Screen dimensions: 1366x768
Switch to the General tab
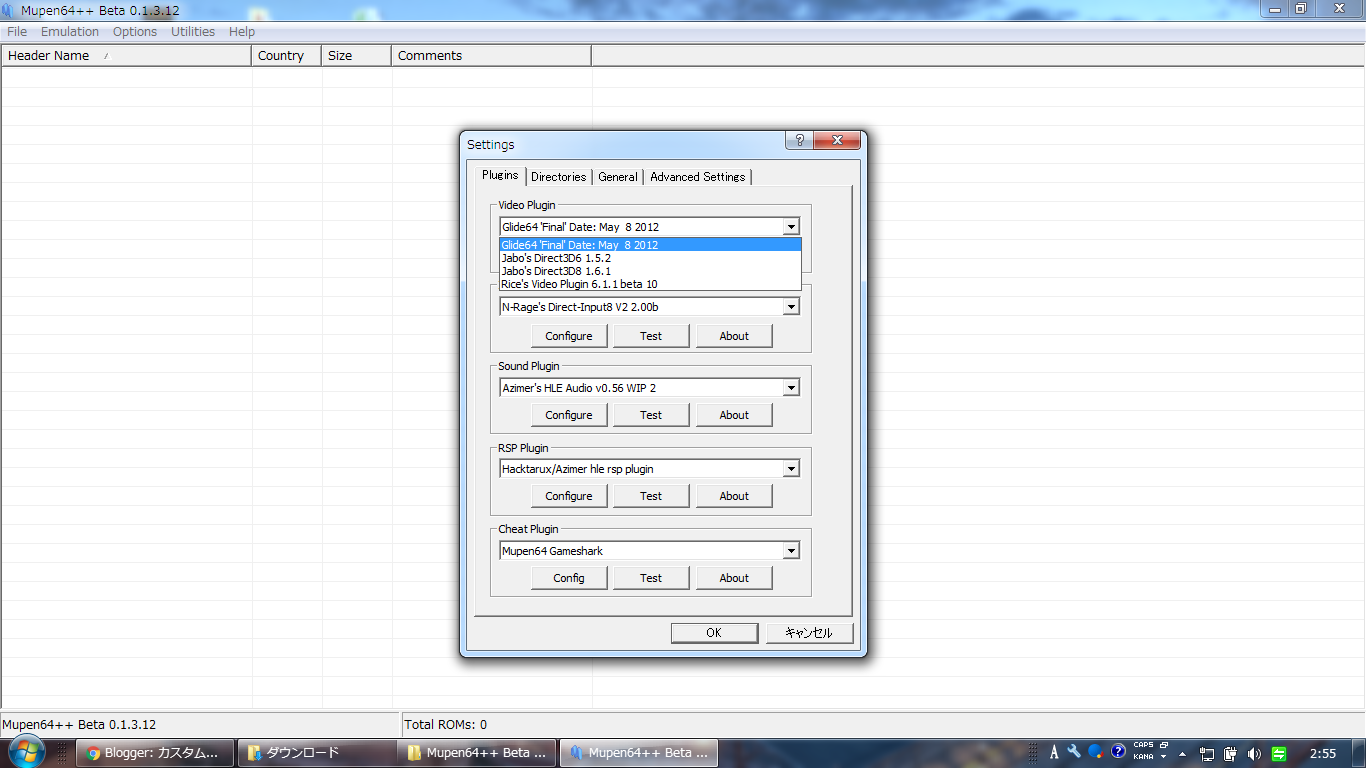coord(618,177)
